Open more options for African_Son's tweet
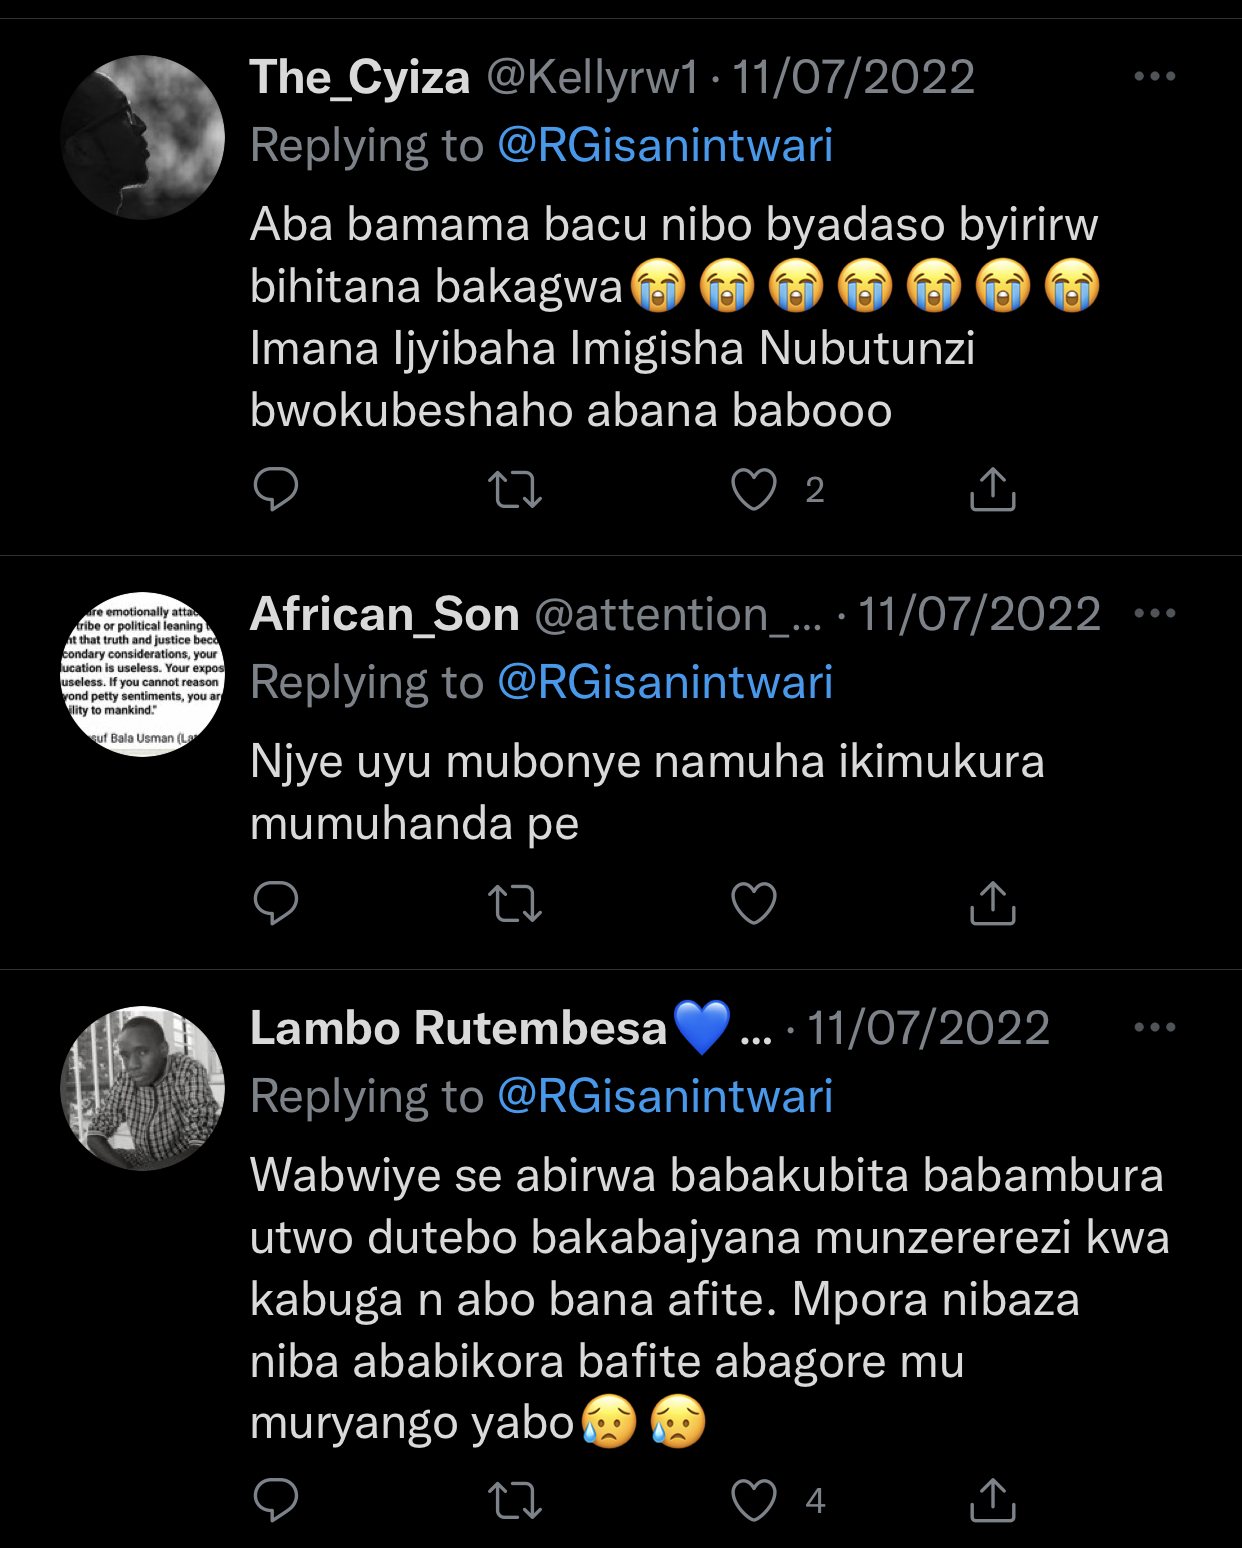This screenshot has height=1548, width=1242. pos(1155,613)
